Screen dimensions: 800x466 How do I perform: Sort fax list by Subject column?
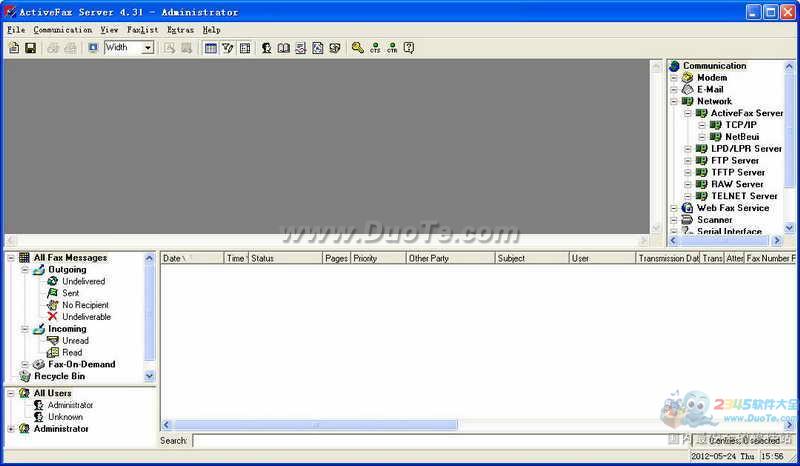pyautogui.click(x=532, y=258)
